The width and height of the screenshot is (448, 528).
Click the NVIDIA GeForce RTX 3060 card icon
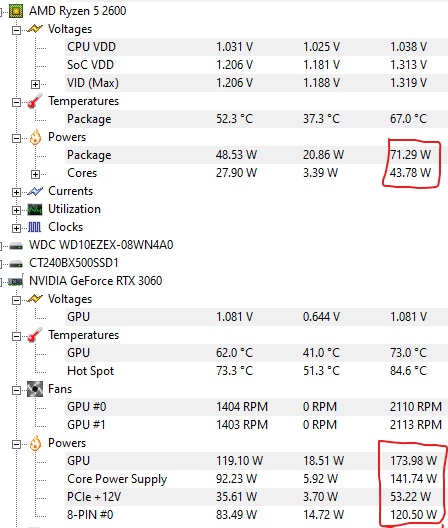(15, 281)
